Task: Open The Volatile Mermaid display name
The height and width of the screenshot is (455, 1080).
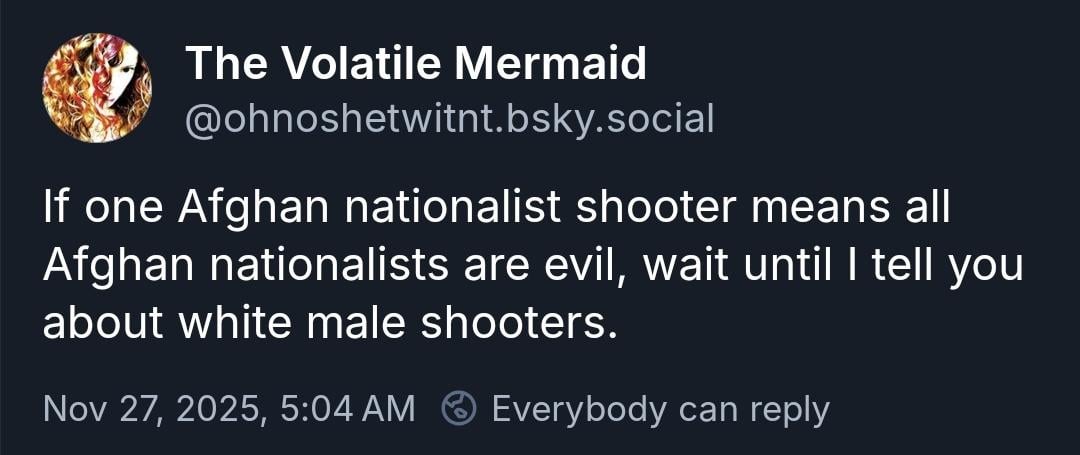Action: tap(416, 66)
